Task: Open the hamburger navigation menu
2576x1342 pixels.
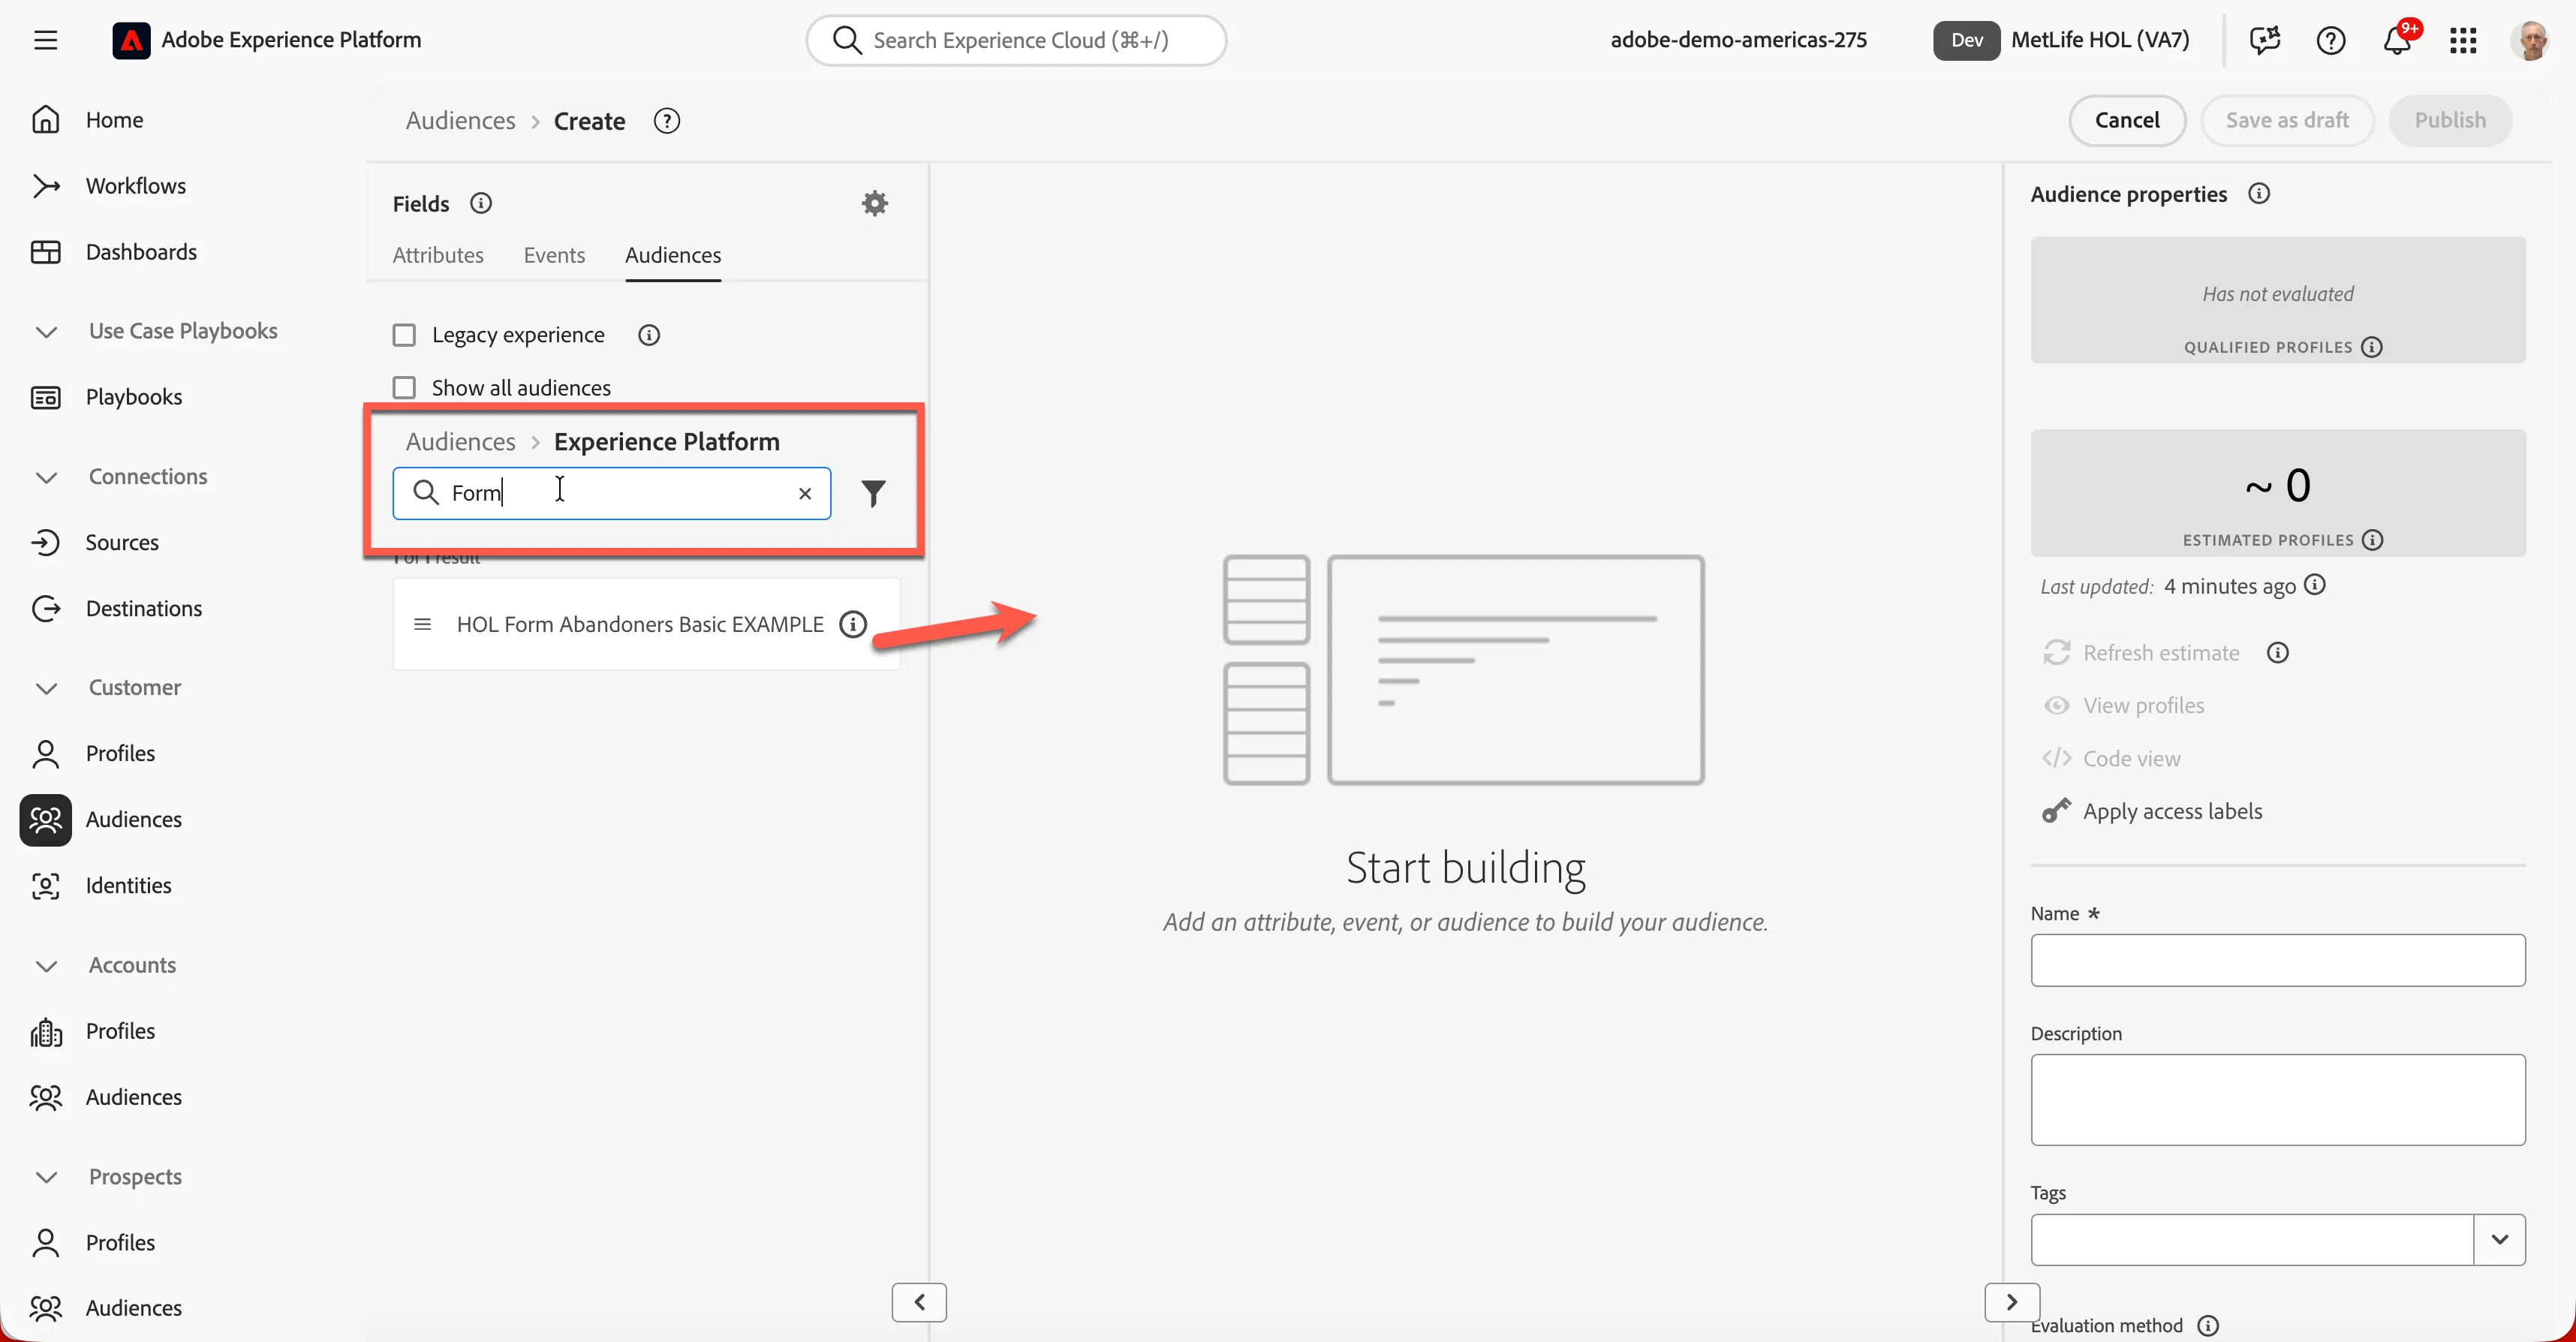Action: pos(45,40)
